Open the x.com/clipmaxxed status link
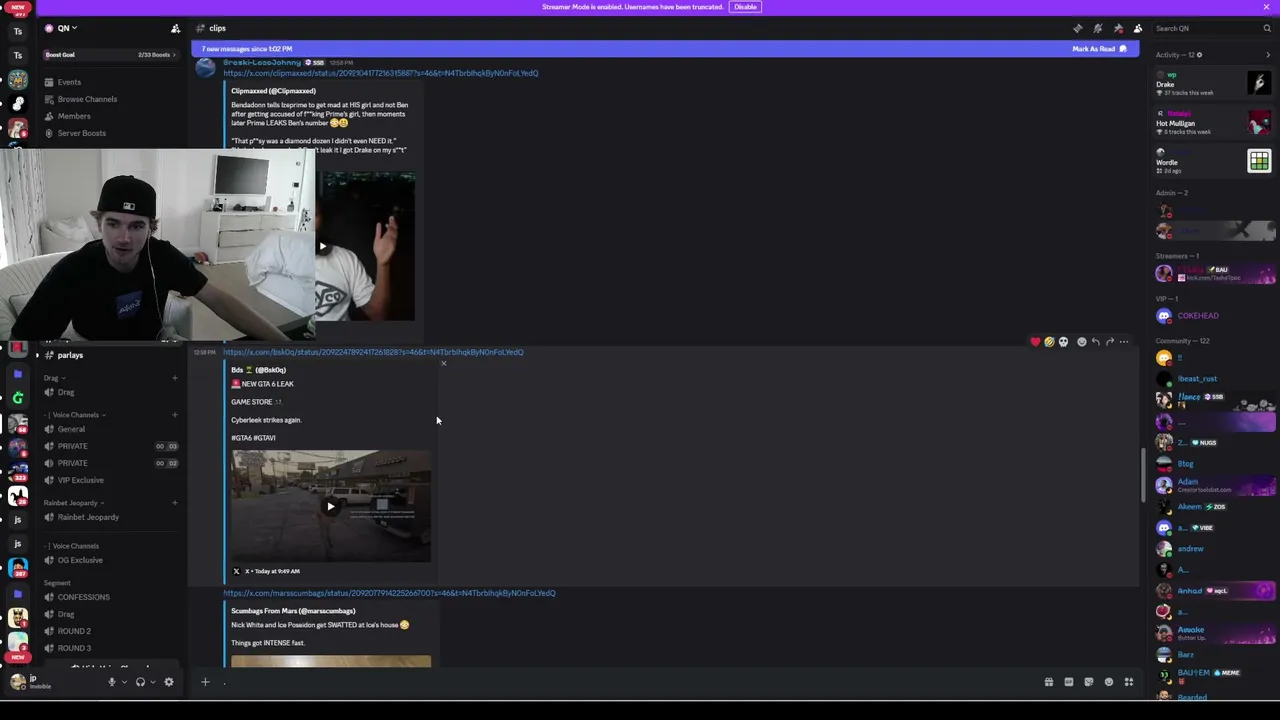This screenshot has height=720, width=1280. pyautogui.click(x=381, y=73)
